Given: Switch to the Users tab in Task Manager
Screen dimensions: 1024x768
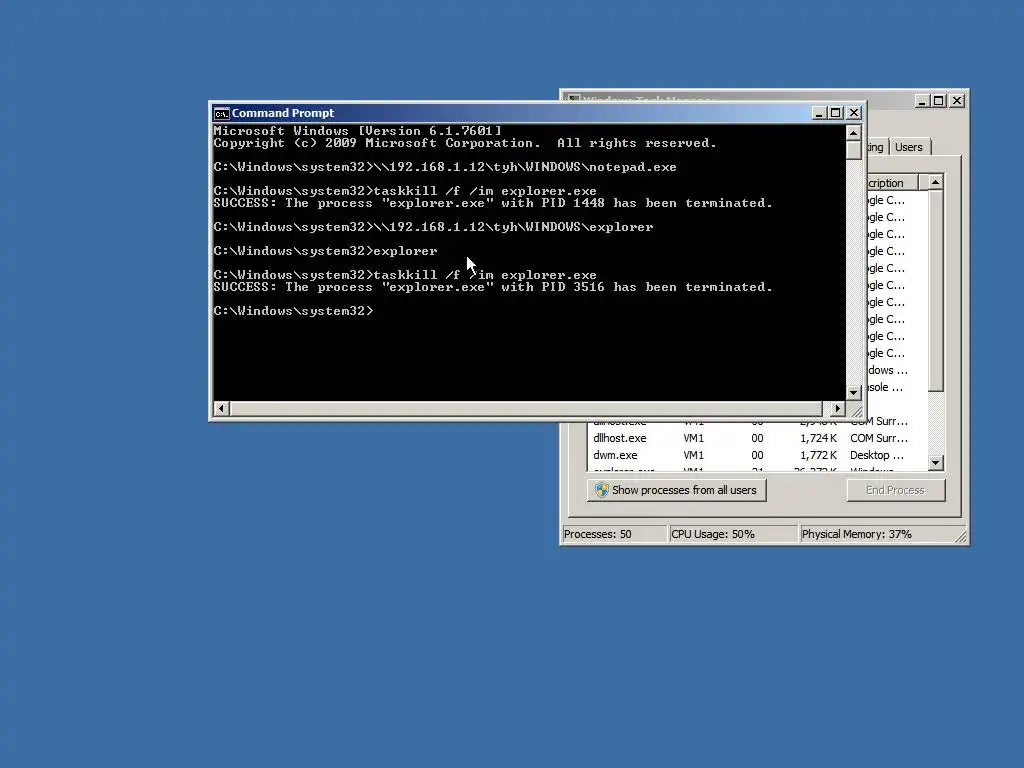Looking at the screenshot, I should point(908,147).
